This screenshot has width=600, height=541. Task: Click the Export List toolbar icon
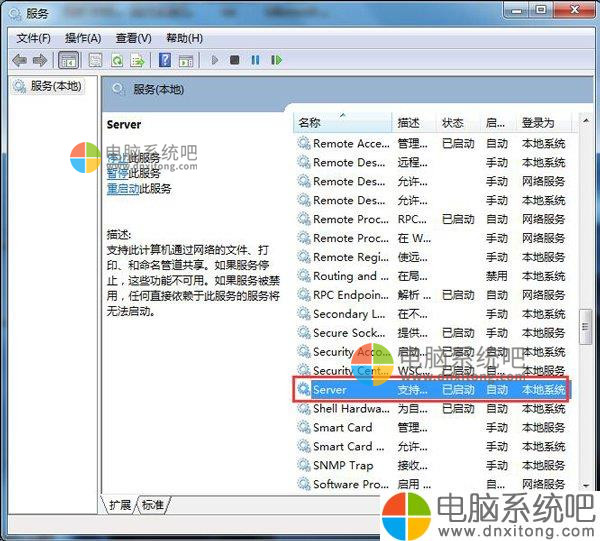click(138, 60)
